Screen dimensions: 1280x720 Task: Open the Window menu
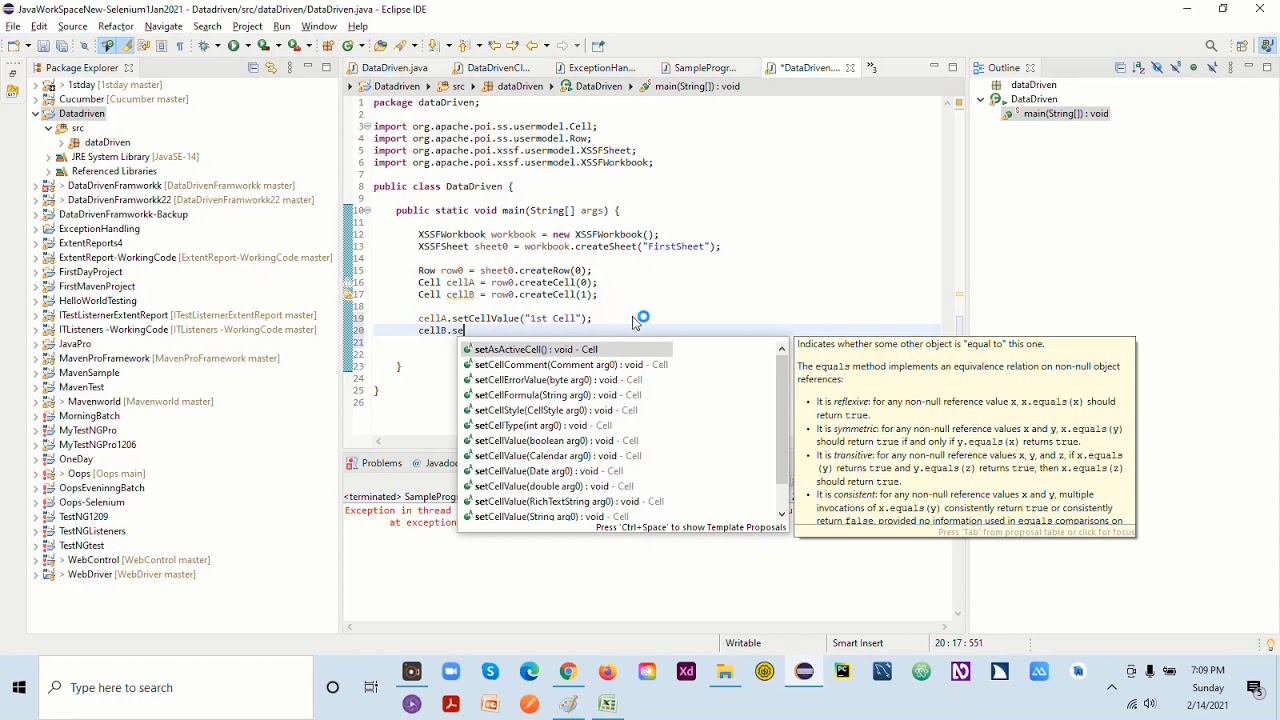coord(319,26)
